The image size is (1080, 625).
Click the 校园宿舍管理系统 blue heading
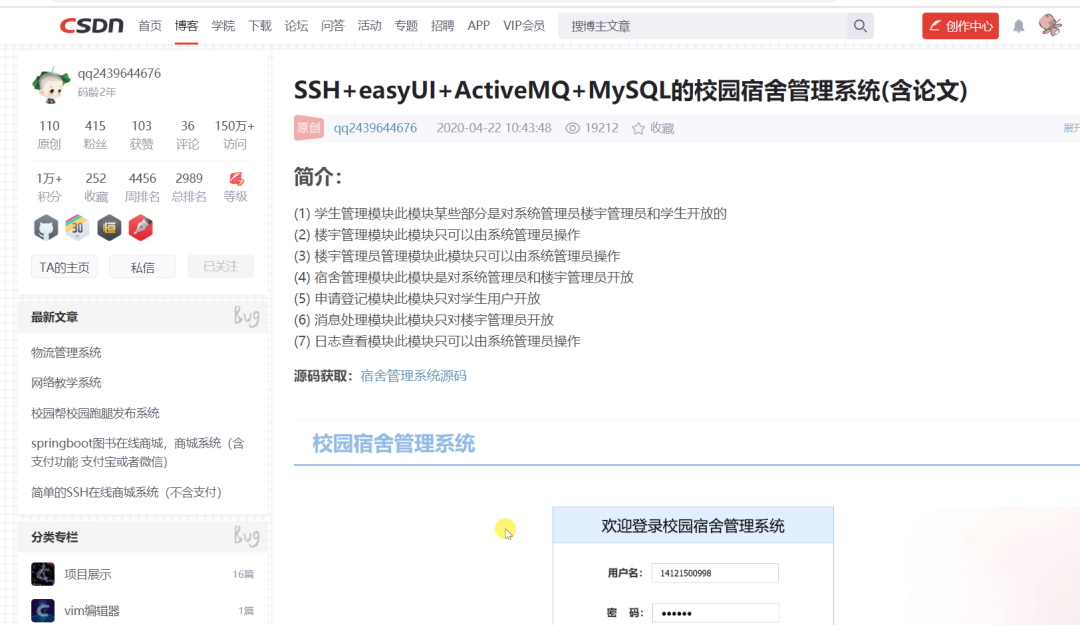coord(393,443)
